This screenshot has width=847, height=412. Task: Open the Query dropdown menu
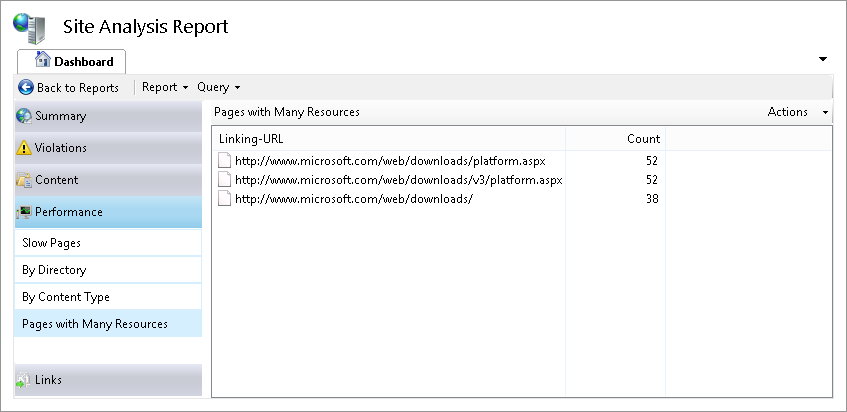point(219,88)
